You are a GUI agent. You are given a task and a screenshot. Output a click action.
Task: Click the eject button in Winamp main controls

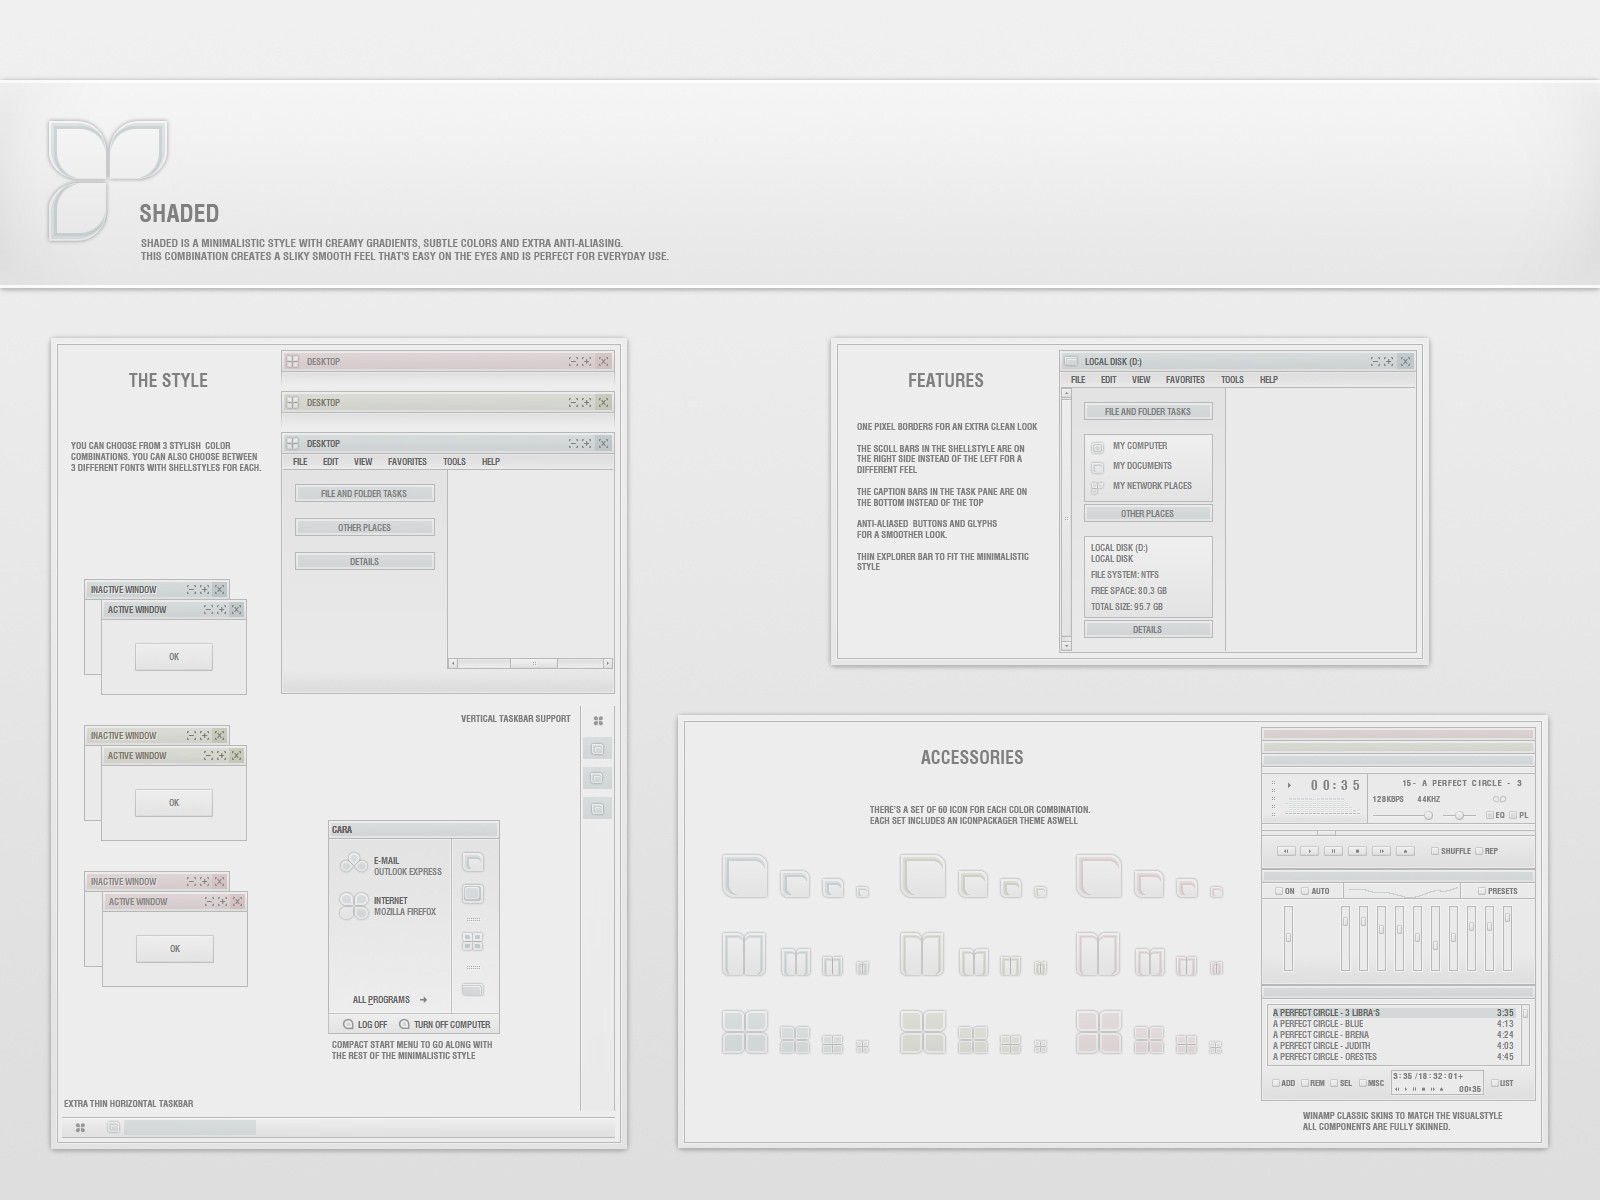1406,851
